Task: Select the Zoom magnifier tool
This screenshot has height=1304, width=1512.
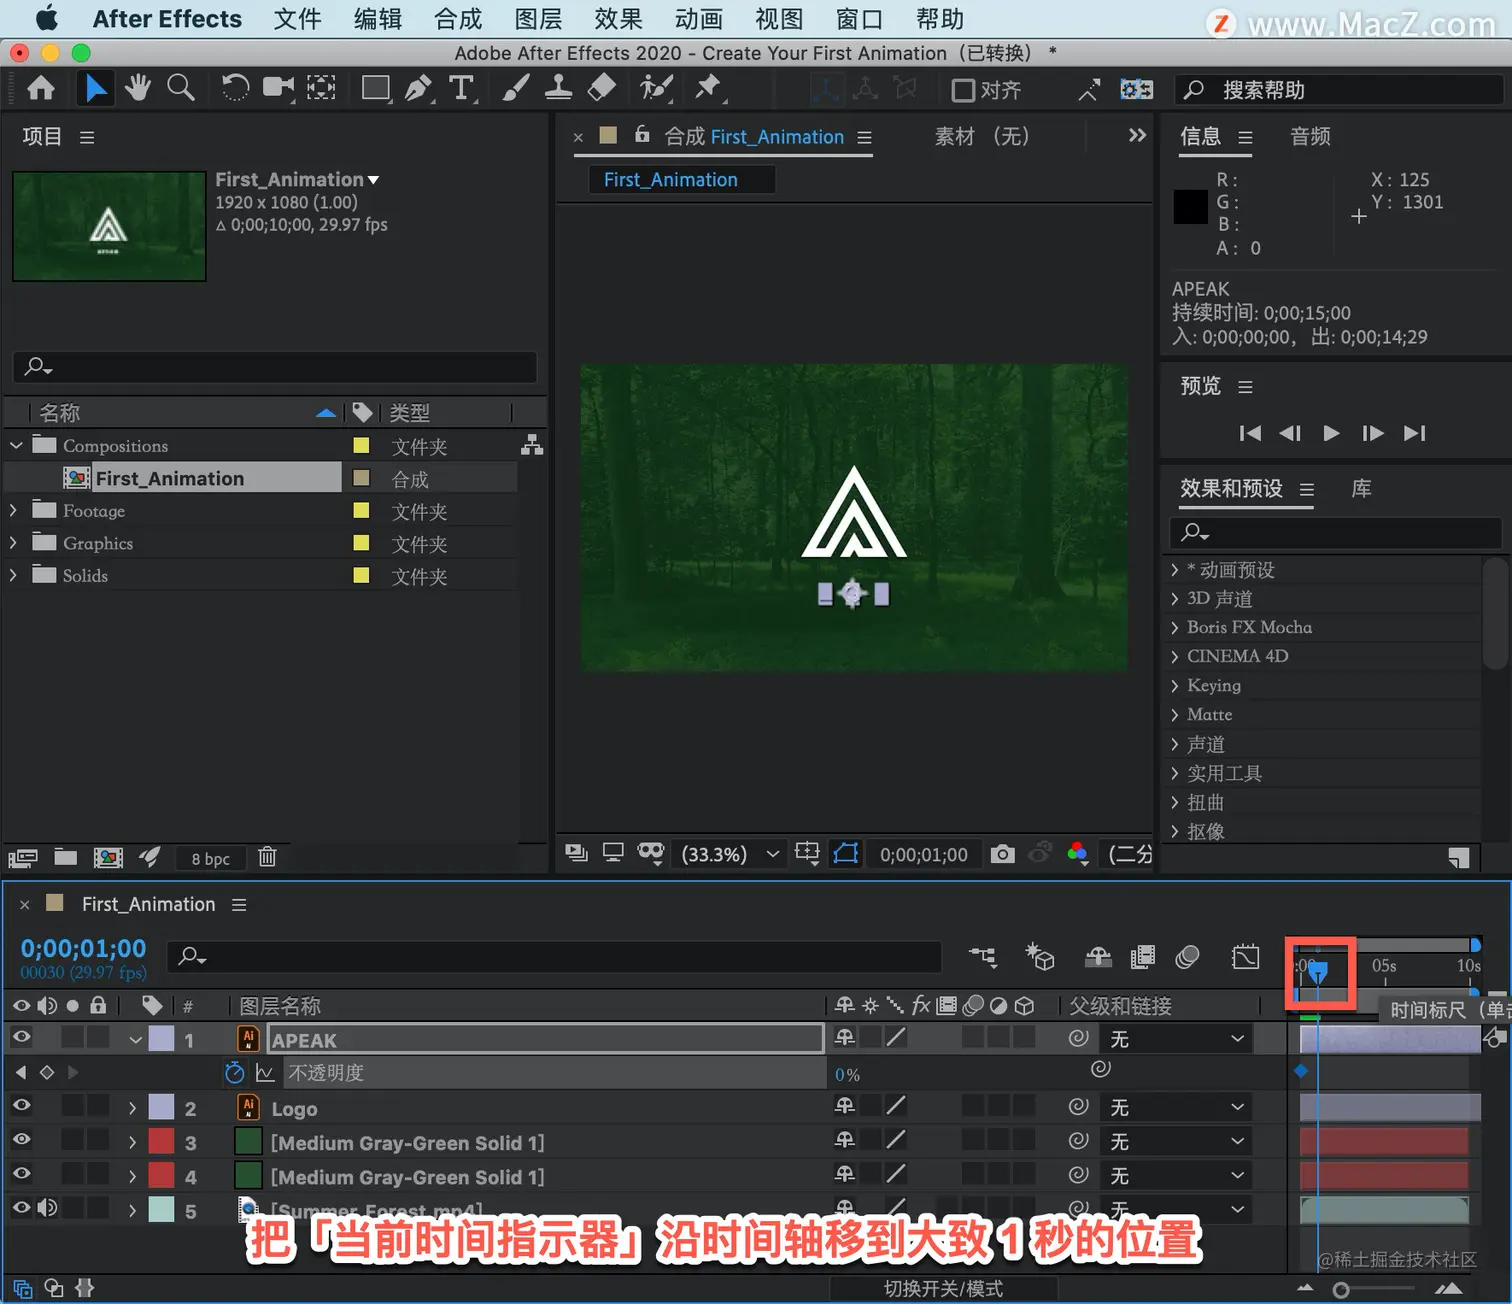Action: coord(181,88)
